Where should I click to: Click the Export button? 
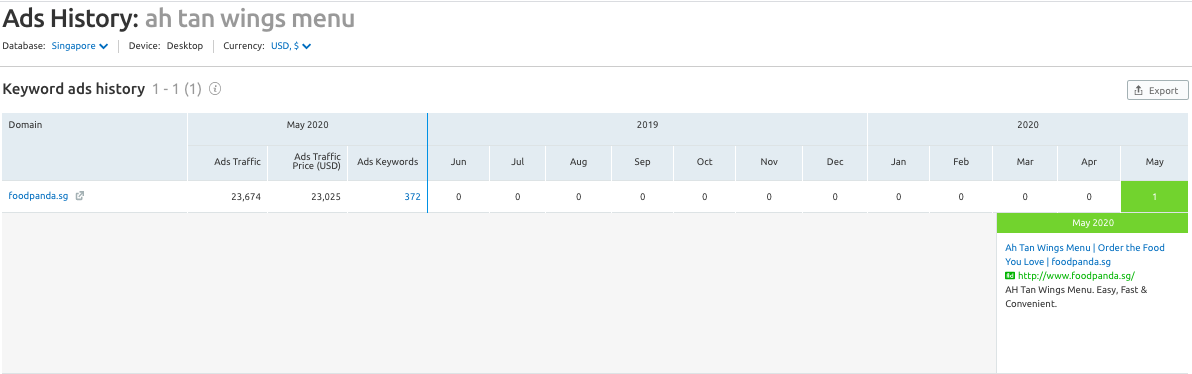pyautogui.click(x=1157, y=90)
